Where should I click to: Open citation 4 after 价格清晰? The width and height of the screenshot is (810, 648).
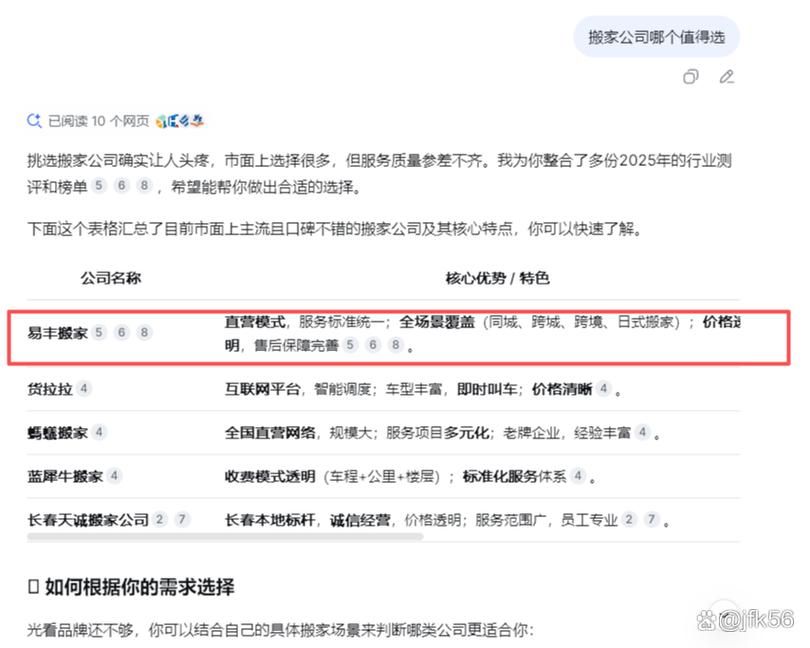[x=603, y=388]
